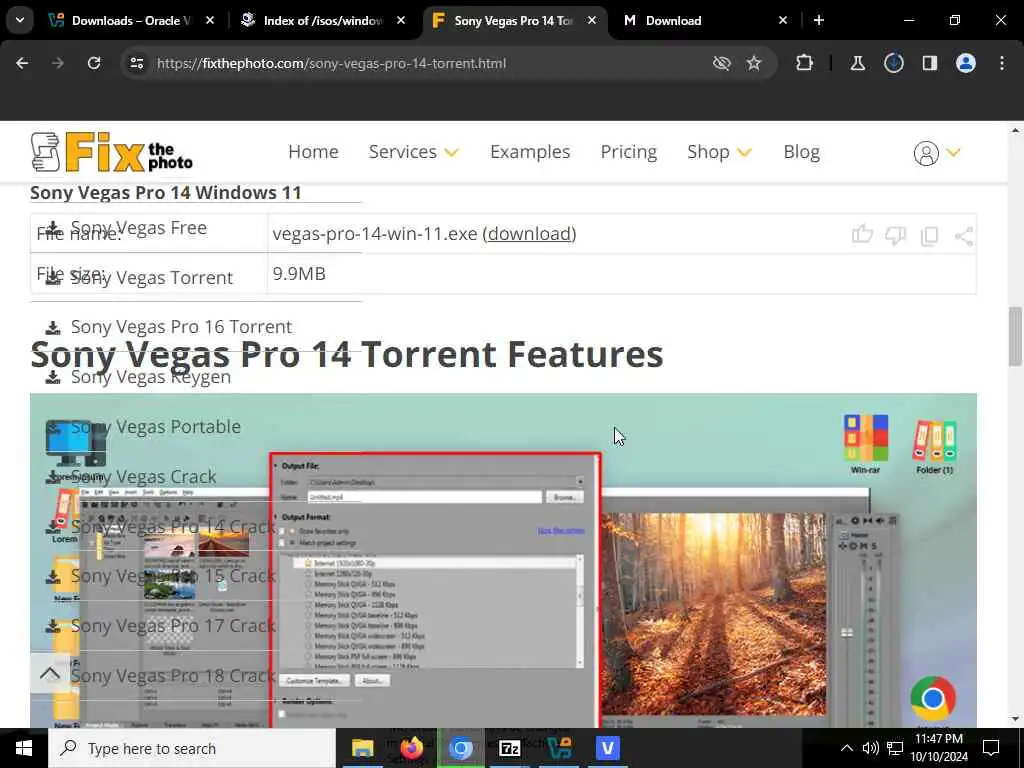Click the Sony Vegas screenshot image

click(504, 560)
